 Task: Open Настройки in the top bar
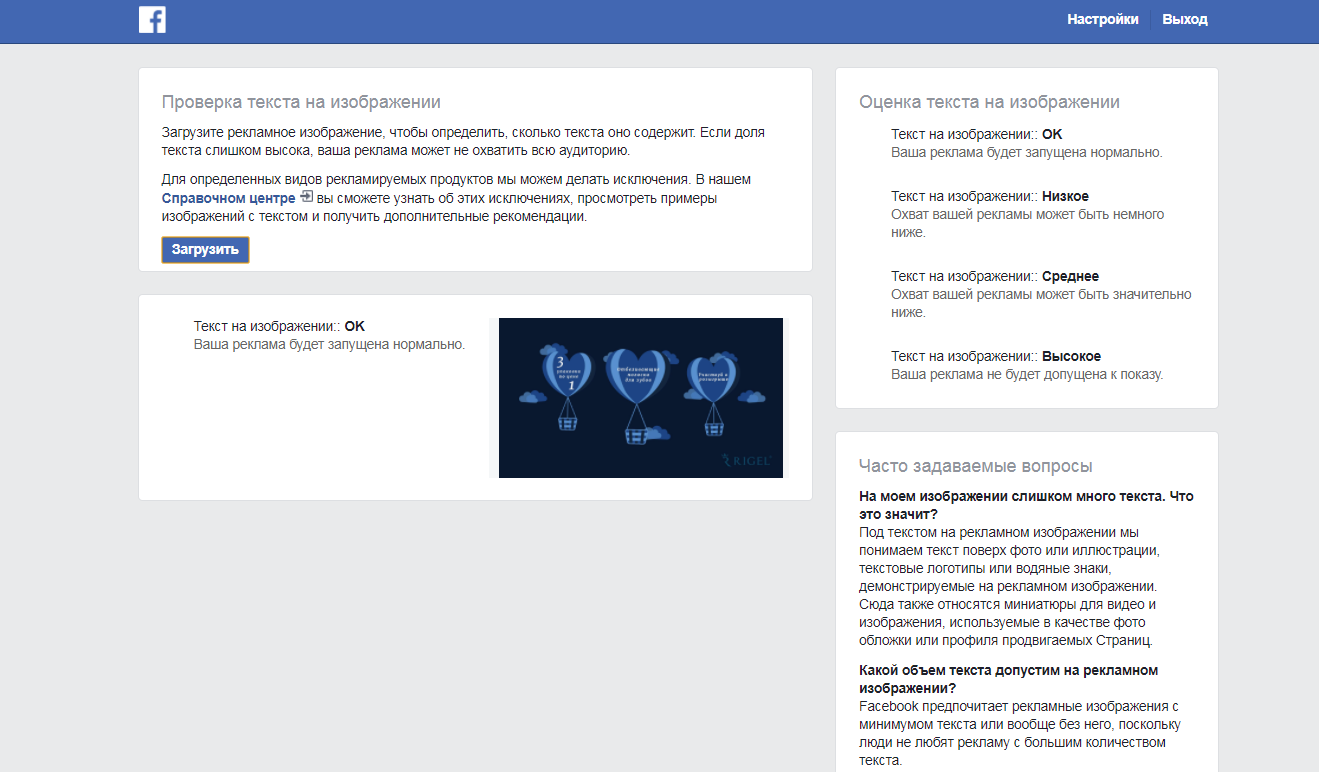pyautogui.click(x=1102, y=19)
